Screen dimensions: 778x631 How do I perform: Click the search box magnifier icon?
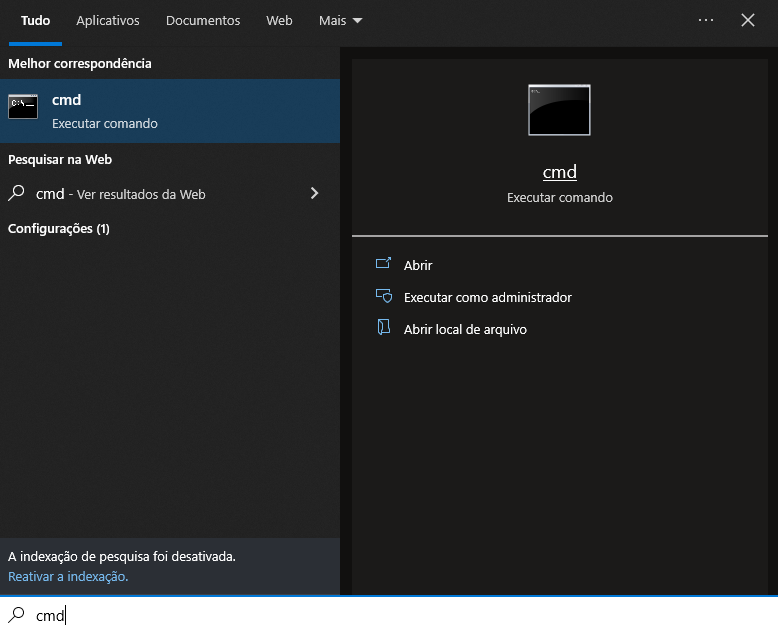pyautogui.click(x=16, y=615)
